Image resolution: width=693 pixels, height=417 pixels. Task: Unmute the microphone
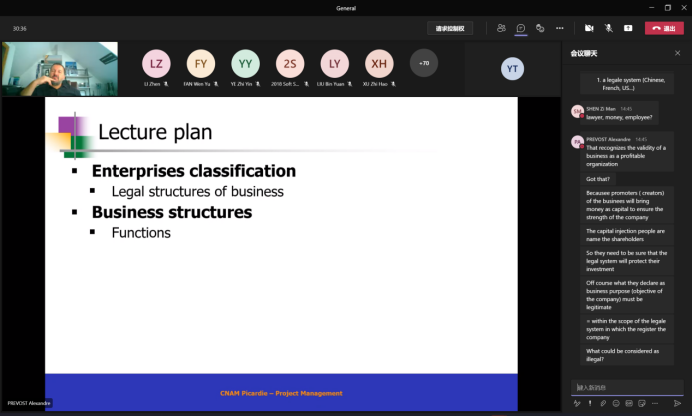tap(608, 28)
